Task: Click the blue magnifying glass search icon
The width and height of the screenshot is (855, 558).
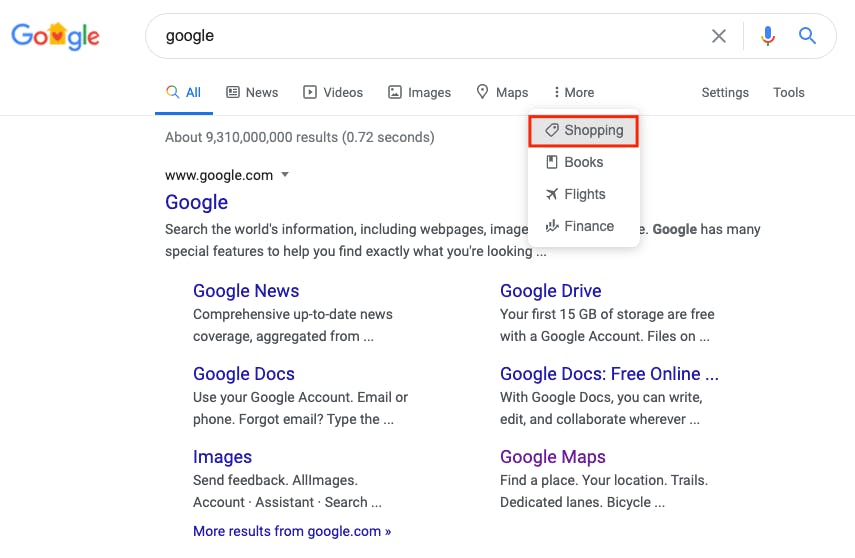Action: [x=807, y=37]
